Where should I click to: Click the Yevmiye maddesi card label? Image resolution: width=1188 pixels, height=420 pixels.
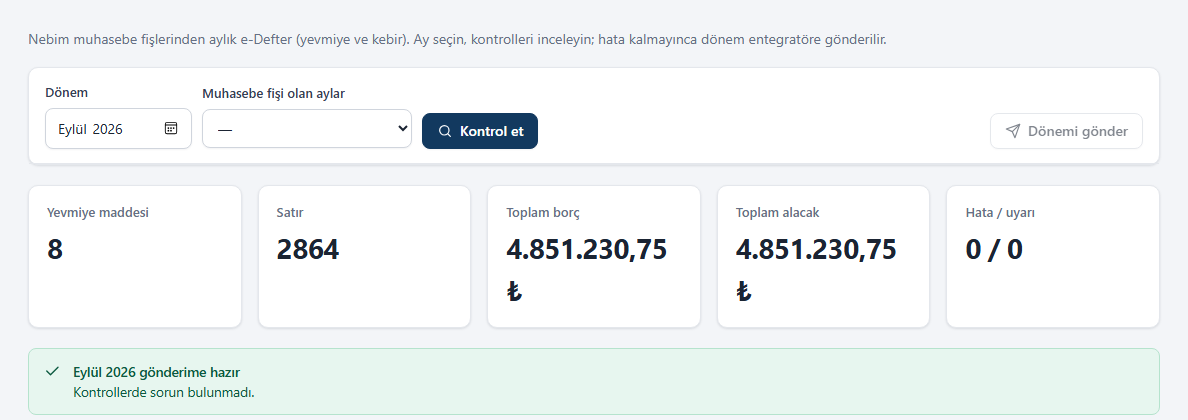click(x=98, y=212)
